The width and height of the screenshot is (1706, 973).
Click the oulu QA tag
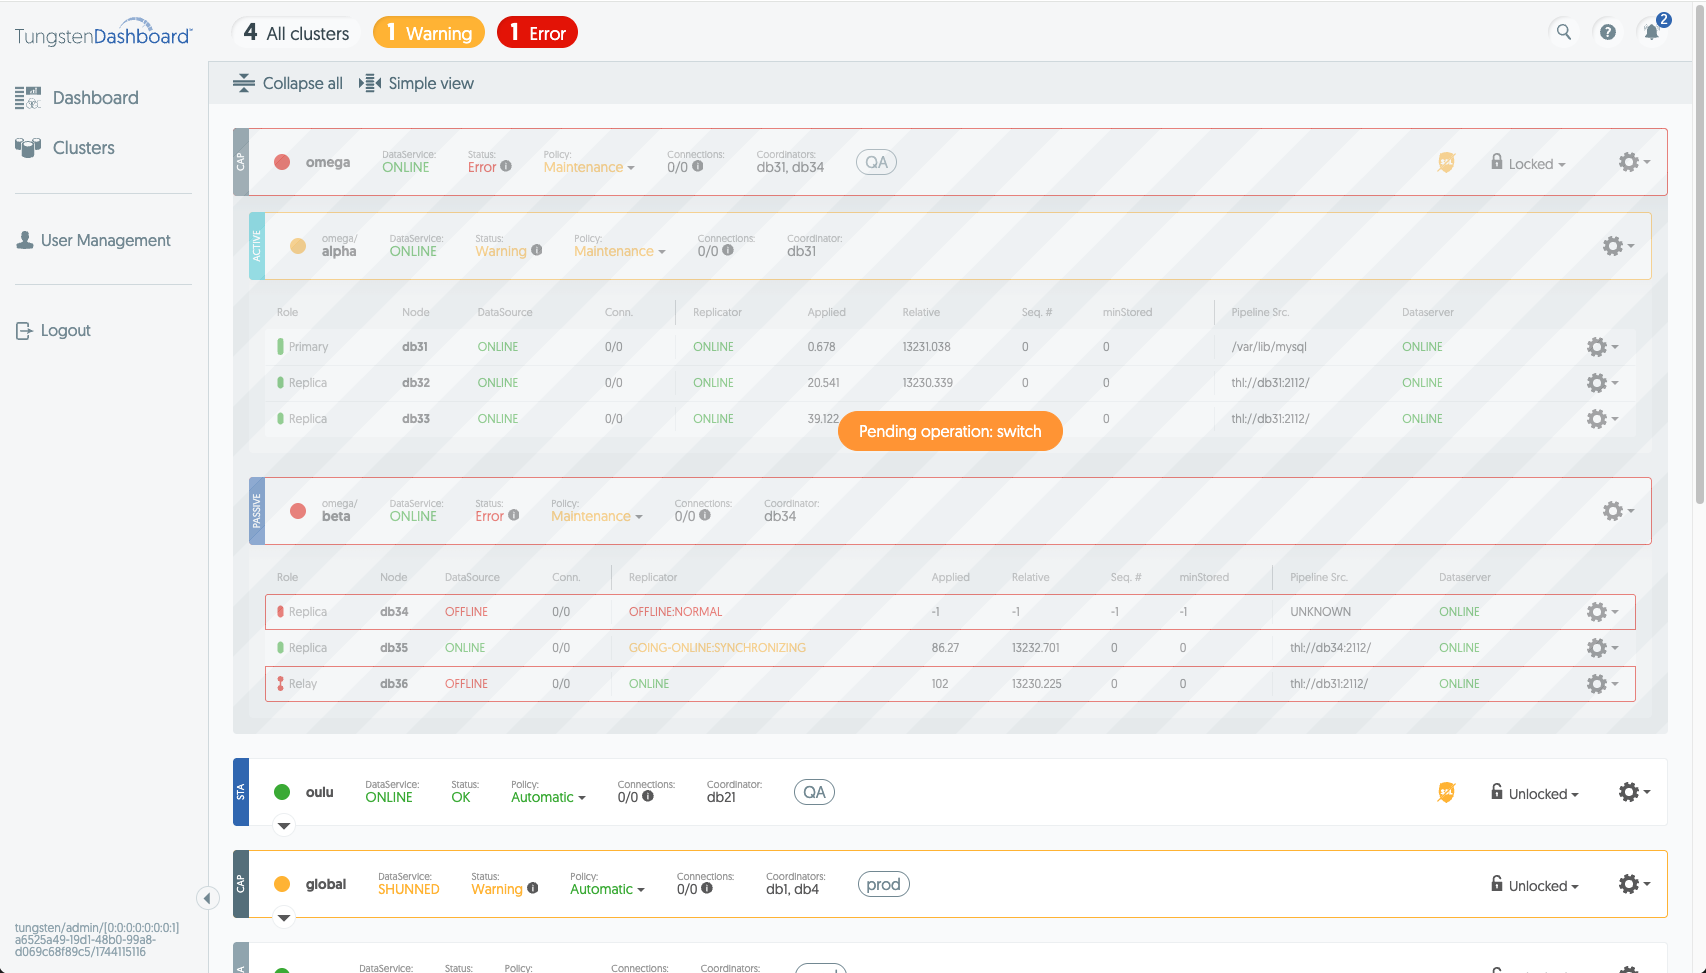point(814,792)
